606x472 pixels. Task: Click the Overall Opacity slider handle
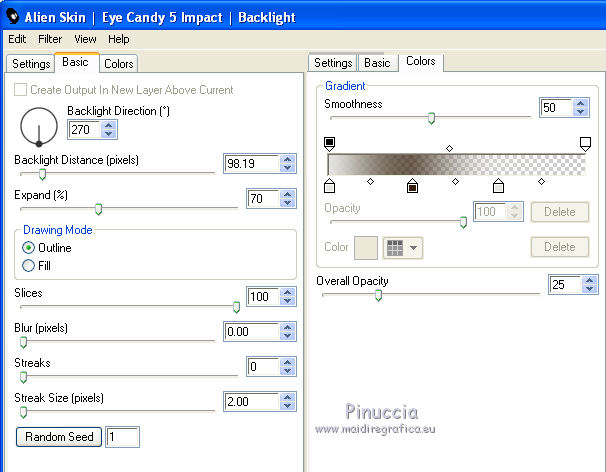point(378,295)
